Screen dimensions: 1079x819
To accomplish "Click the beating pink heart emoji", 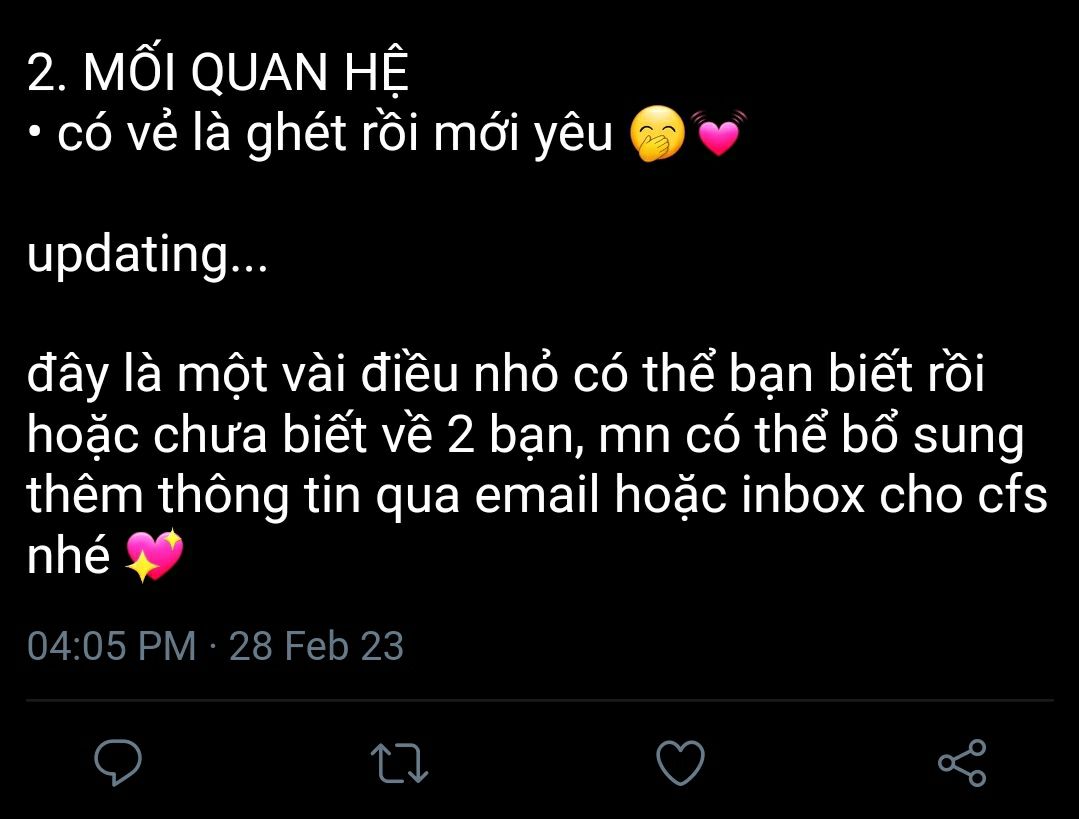I will pyautogui.click(x=718, y=132).
